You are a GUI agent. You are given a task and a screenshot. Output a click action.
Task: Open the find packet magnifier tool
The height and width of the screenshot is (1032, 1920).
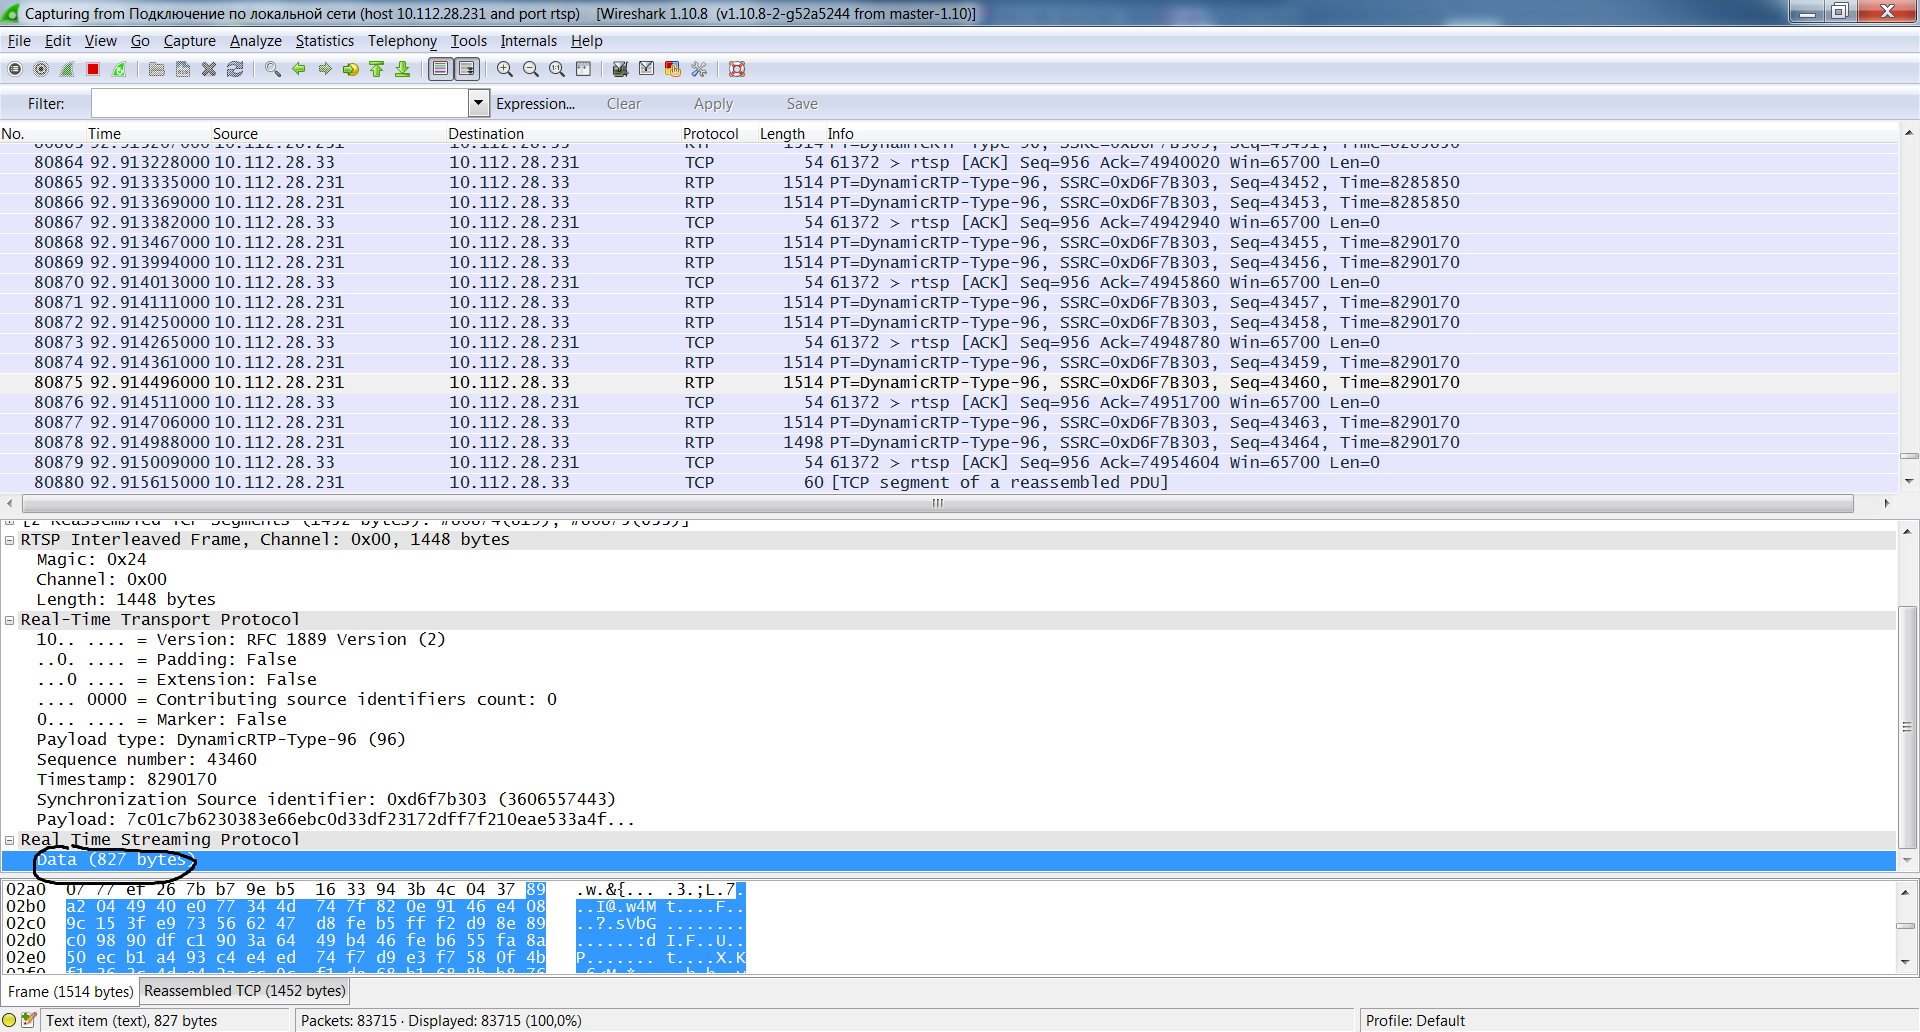272,69
